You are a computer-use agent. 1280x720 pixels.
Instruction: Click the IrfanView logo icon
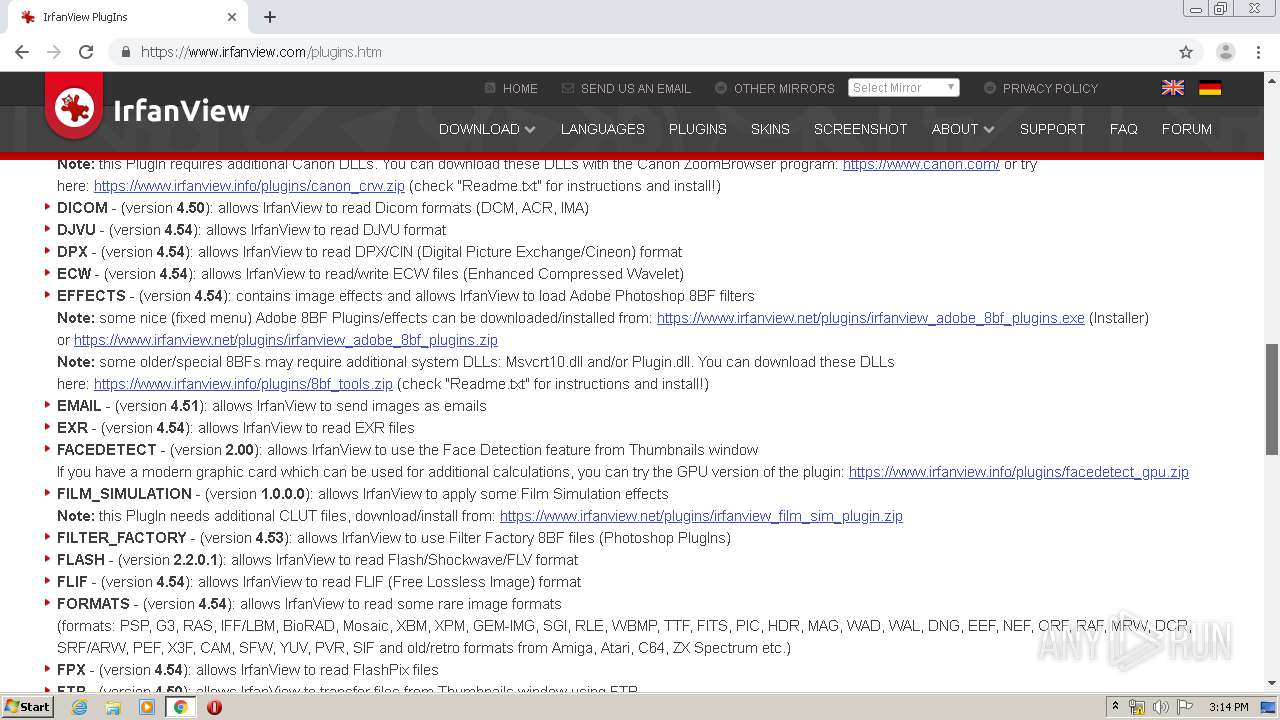[x=74, y=107]
